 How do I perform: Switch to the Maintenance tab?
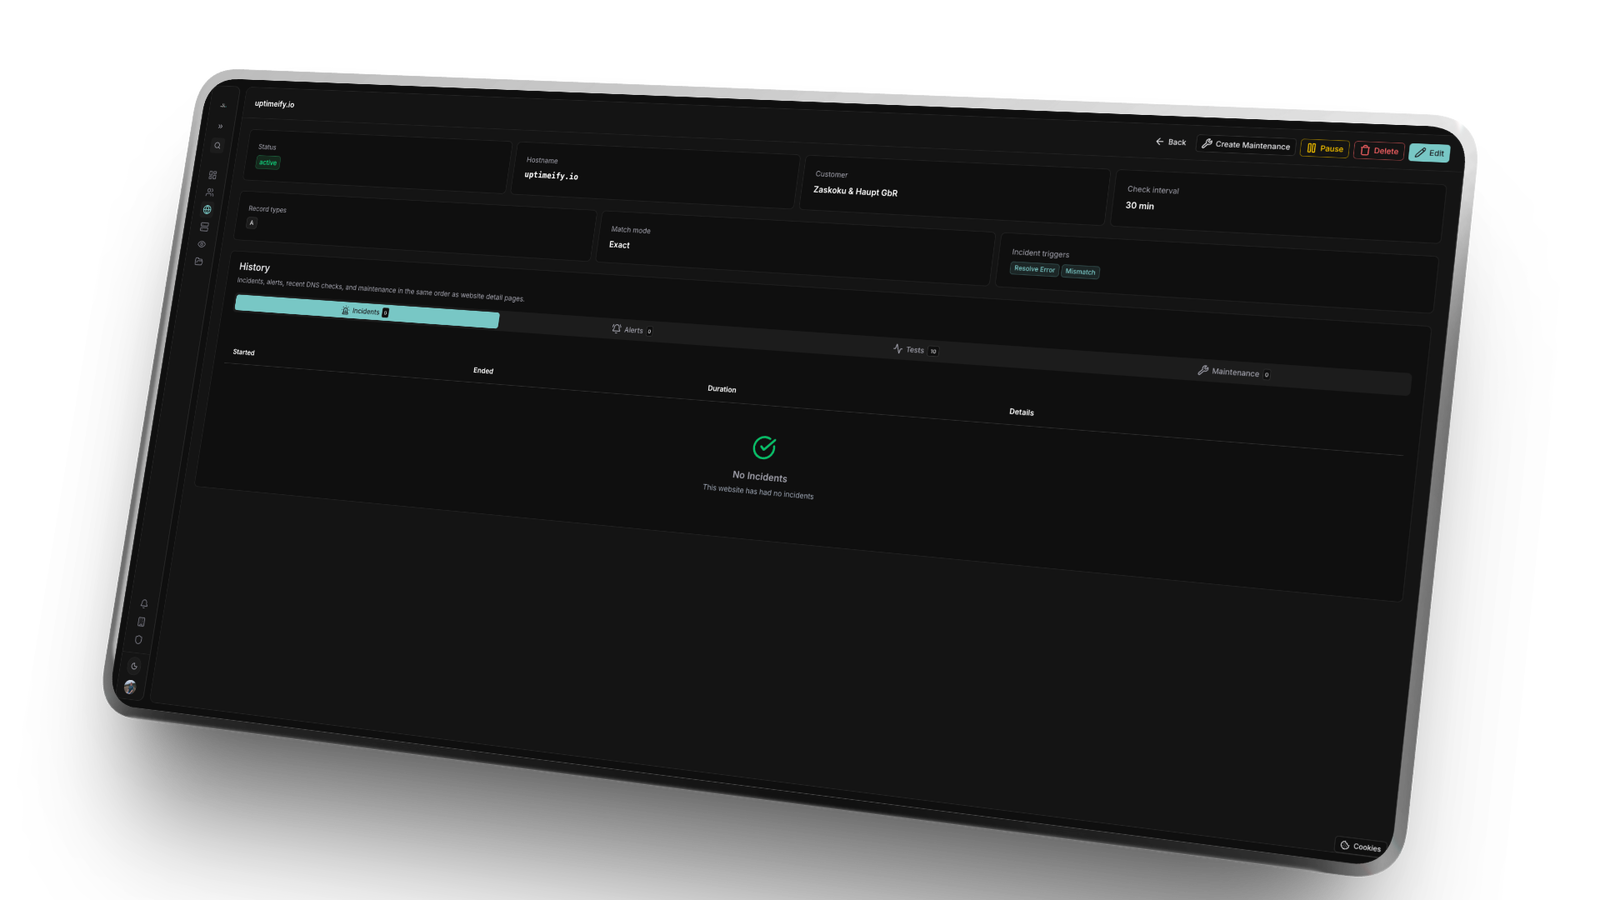click(x=1234, y=372)
